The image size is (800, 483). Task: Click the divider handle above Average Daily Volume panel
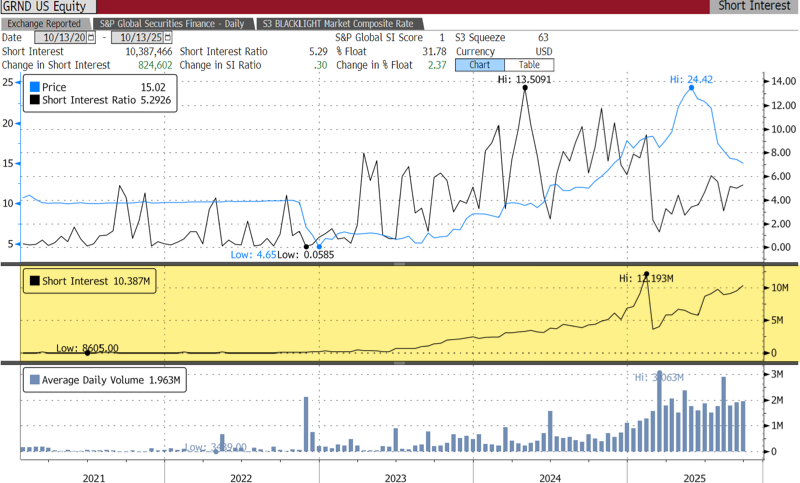pos(398,362)
